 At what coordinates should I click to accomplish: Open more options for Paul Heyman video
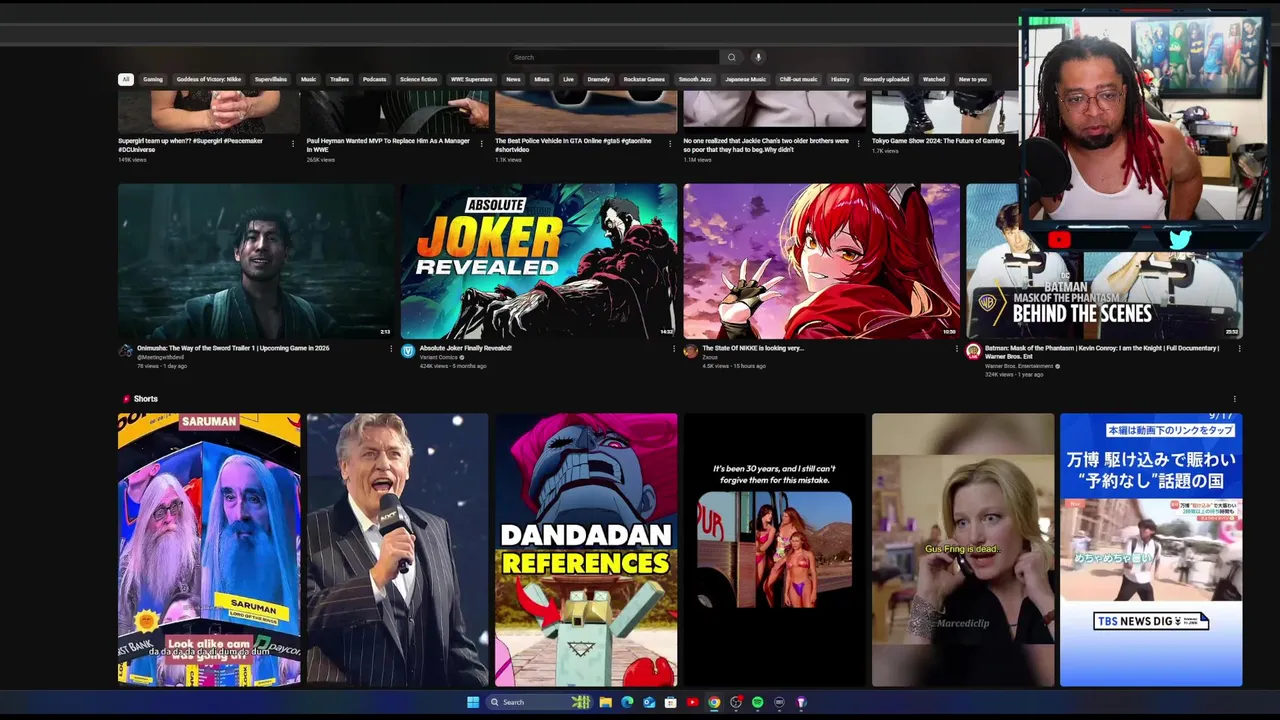click(481, 143)
